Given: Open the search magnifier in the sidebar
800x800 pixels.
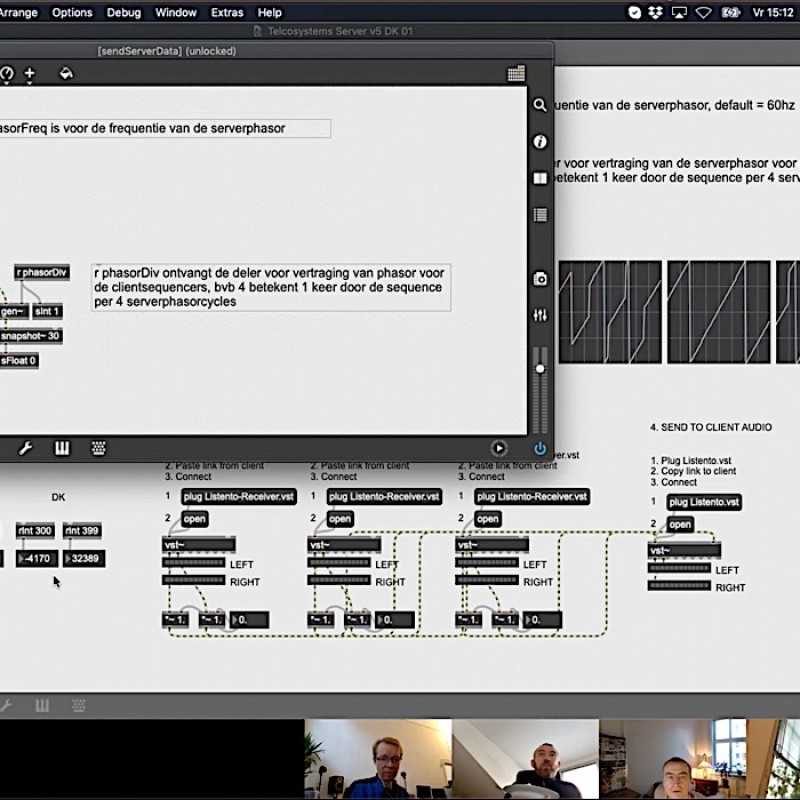Looking at the screenshot, I should tap(540, 105).
